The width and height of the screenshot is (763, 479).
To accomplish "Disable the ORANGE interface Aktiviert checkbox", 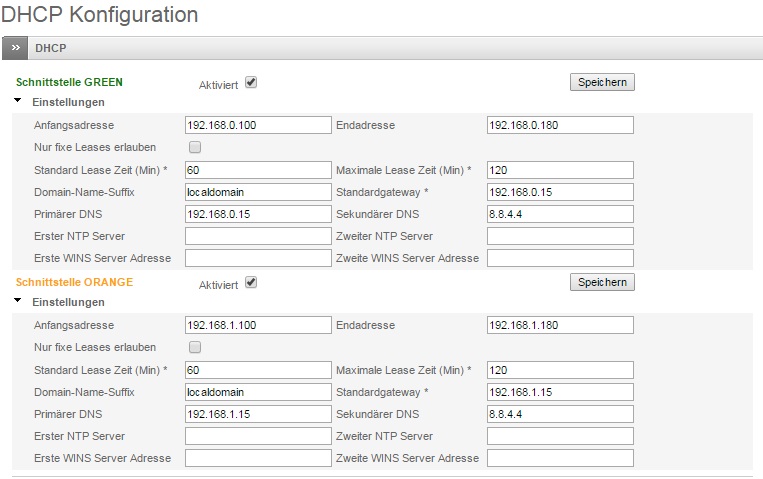I will [x=251, y=282].
